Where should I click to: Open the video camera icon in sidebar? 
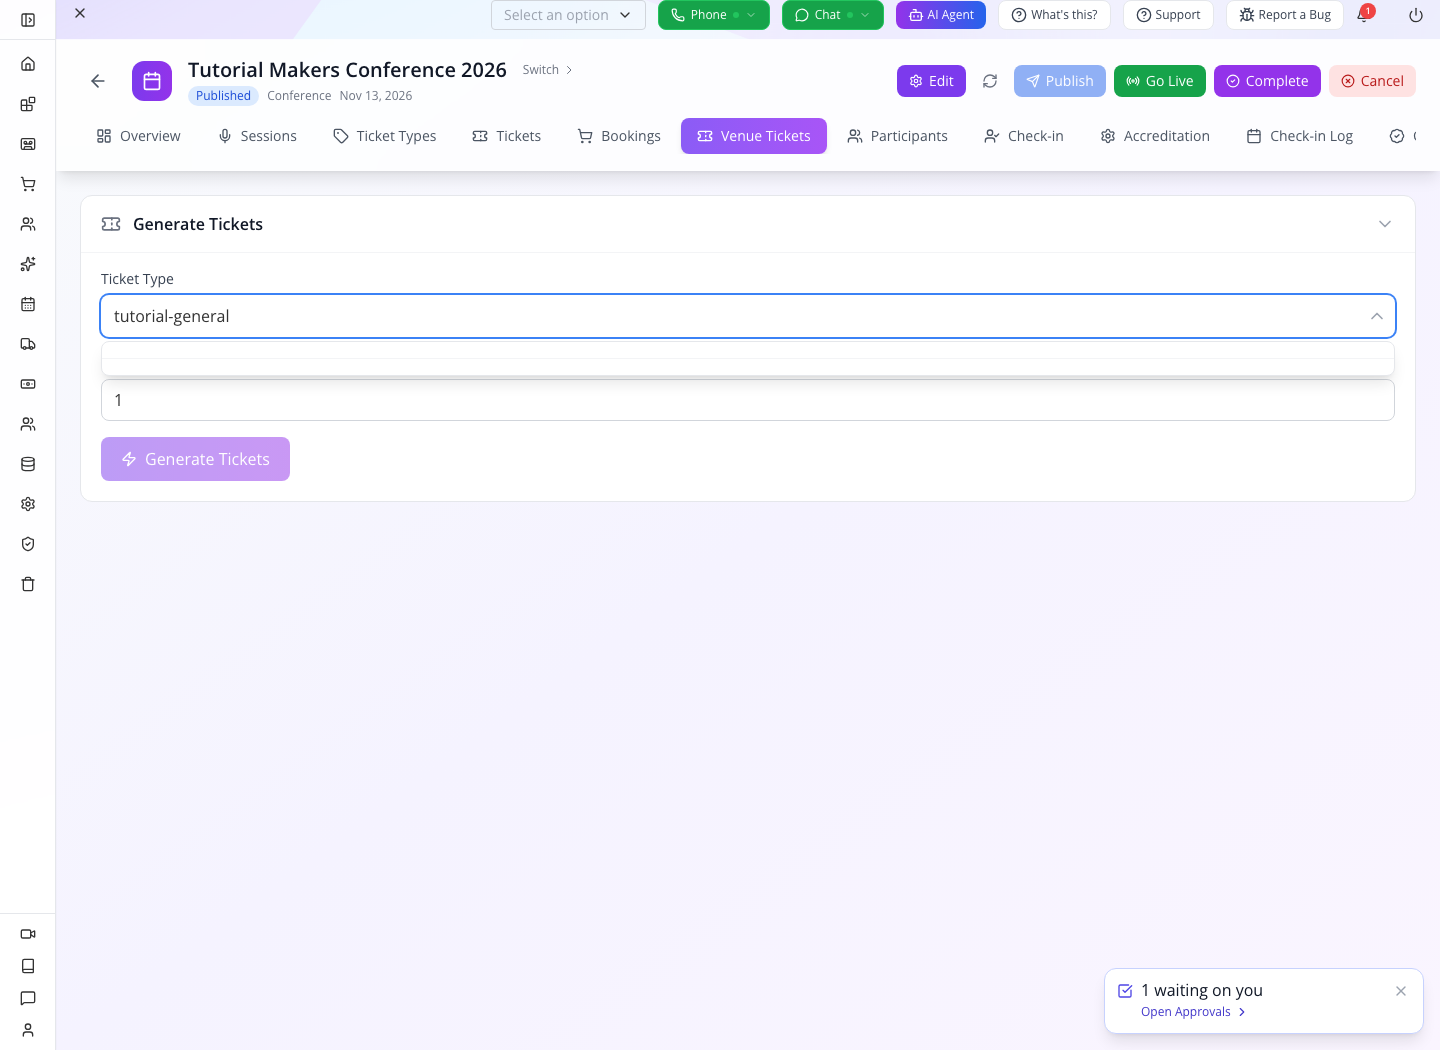pos(28,934)
